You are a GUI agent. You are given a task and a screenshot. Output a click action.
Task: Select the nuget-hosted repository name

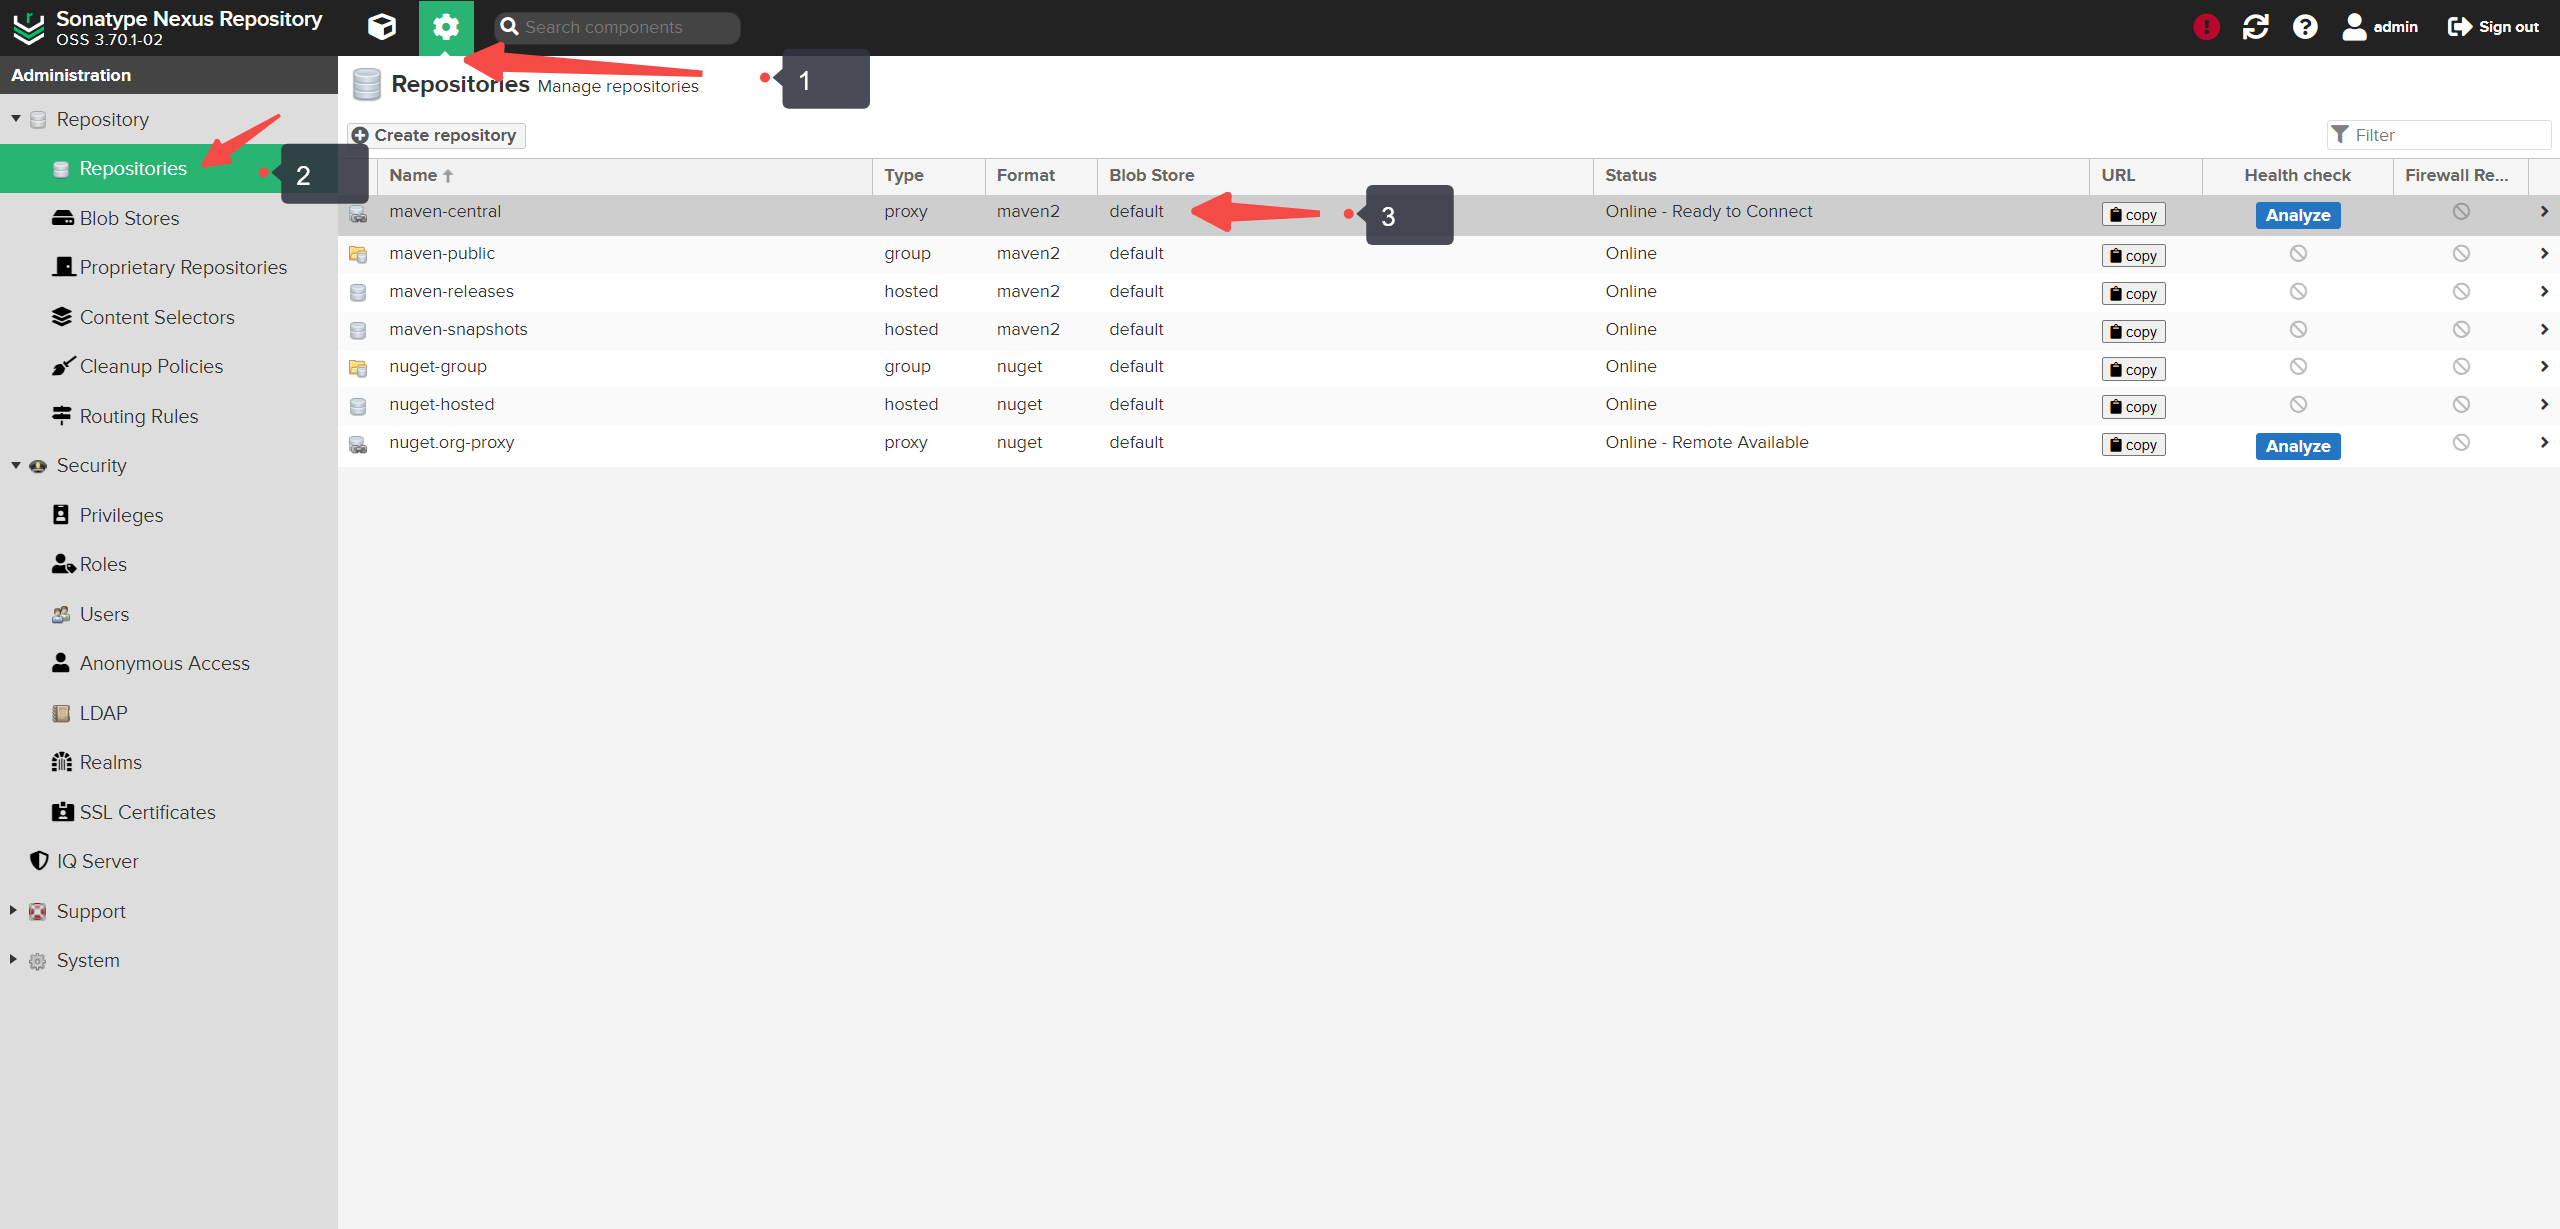(442, 404)
